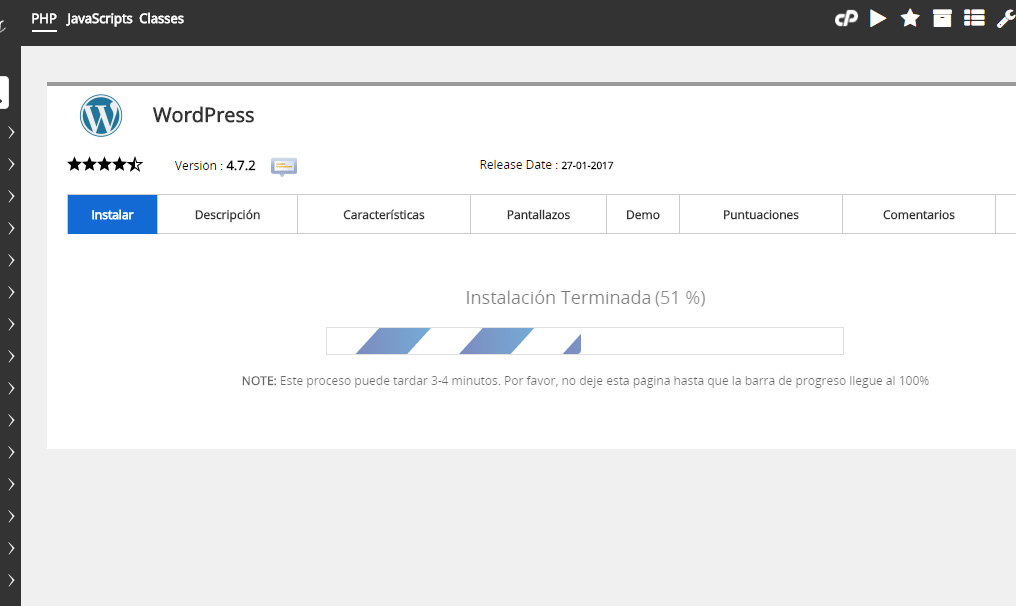Select the PHP category in top bar
Viewport: 1016px width, 606px height.
click(x=44, y=19)
